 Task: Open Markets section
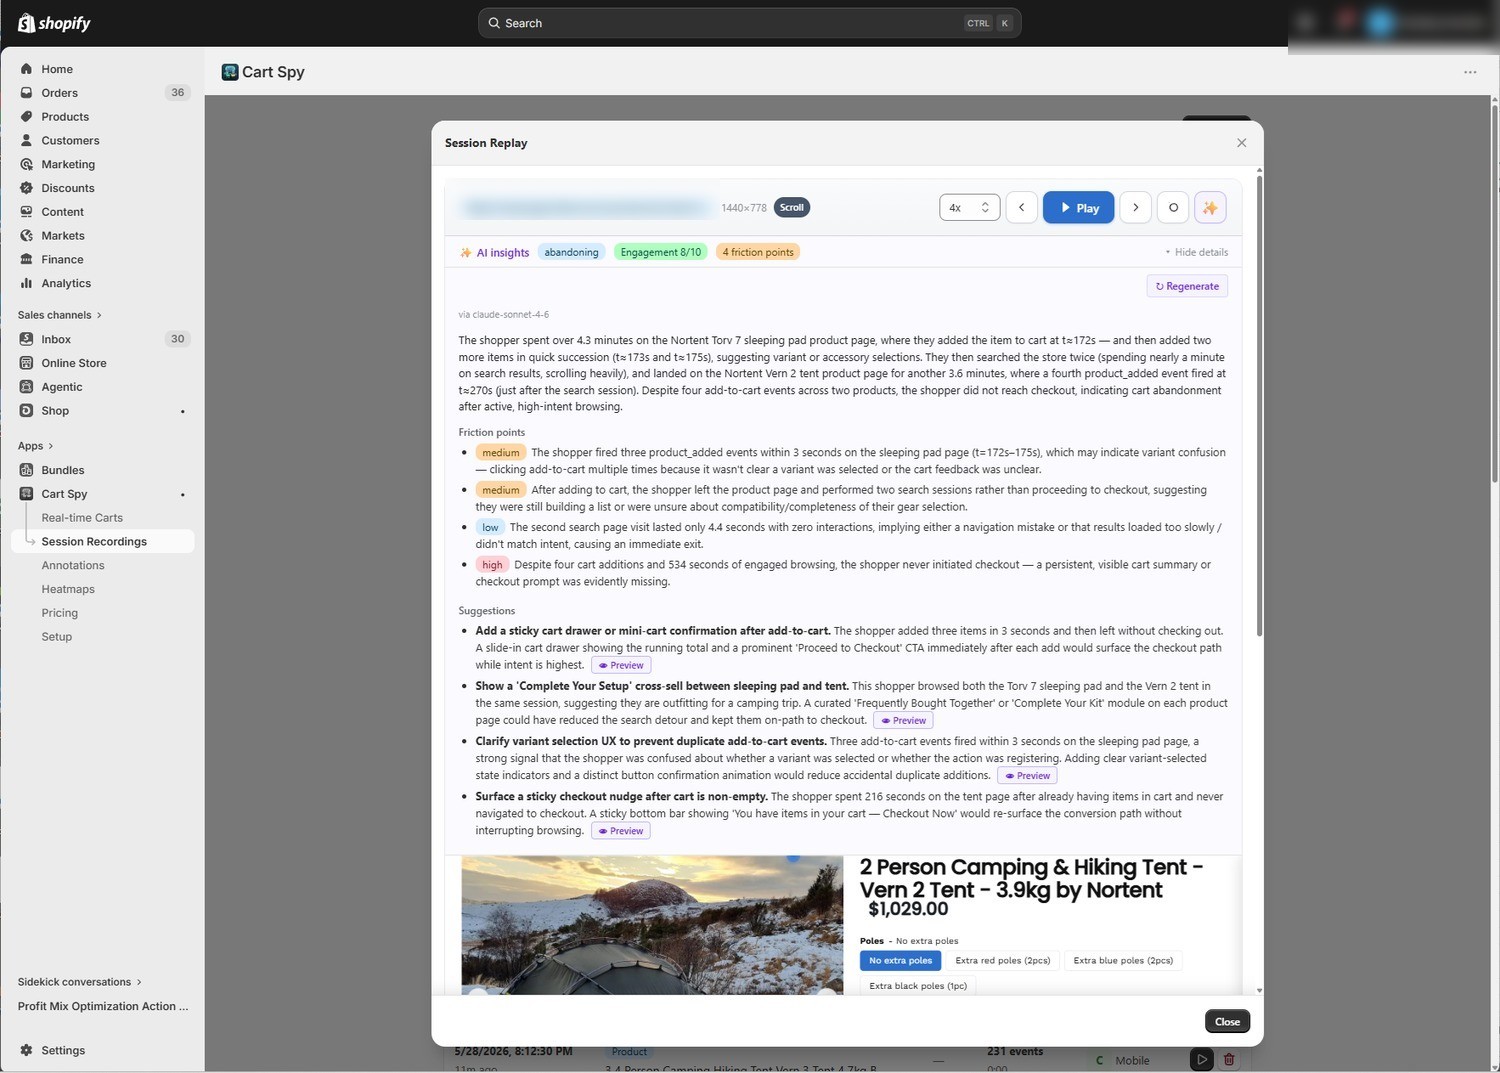(x=63, y=236)
